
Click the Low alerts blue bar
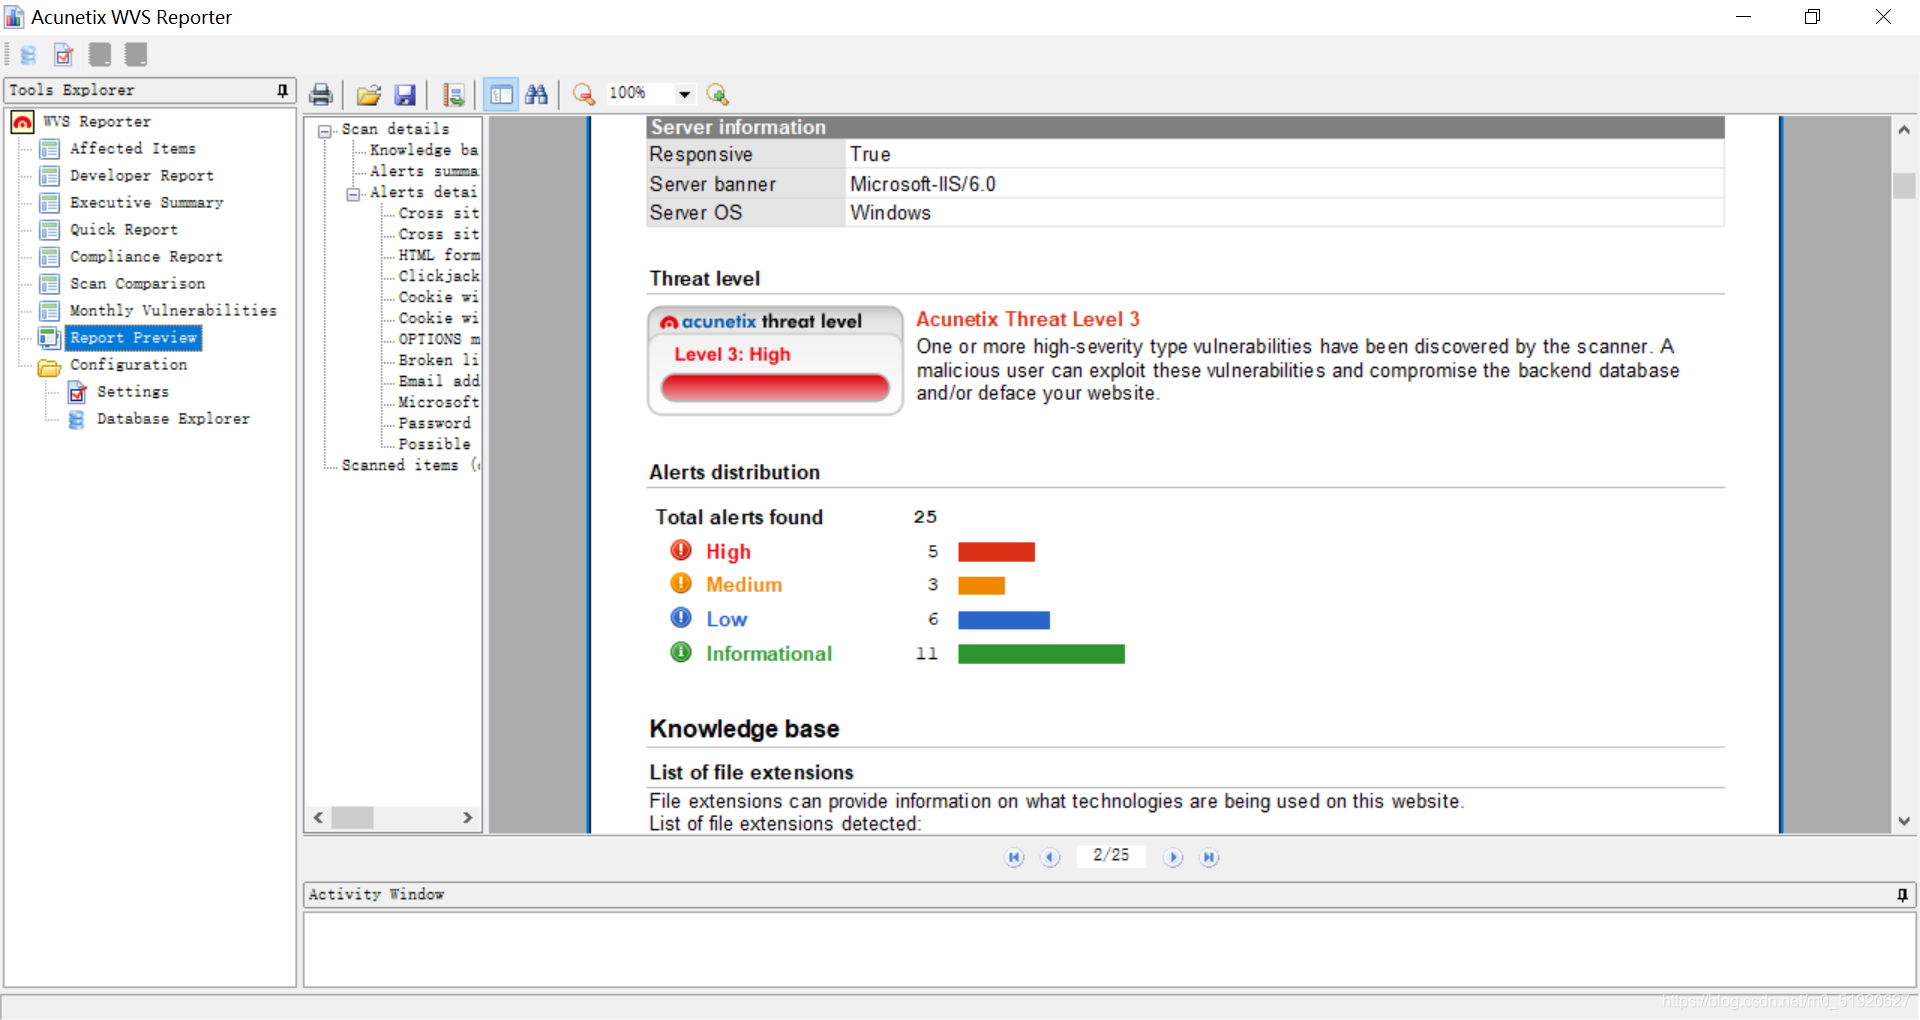point(1004,620)
